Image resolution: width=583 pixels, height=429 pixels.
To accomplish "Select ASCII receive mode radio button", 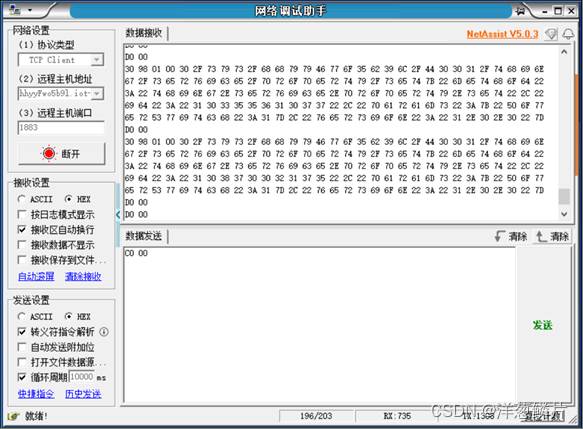I will (x=22, y=199).
